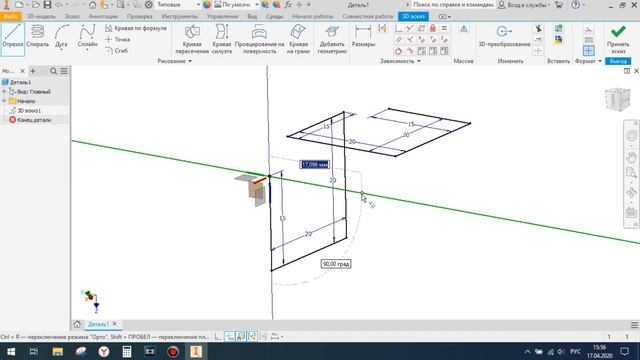Image resolution: width=640 pixels, height=360 pixels.
Task: Toggle second highlighted status bar constraint icon
Action: tap(241, 337)
